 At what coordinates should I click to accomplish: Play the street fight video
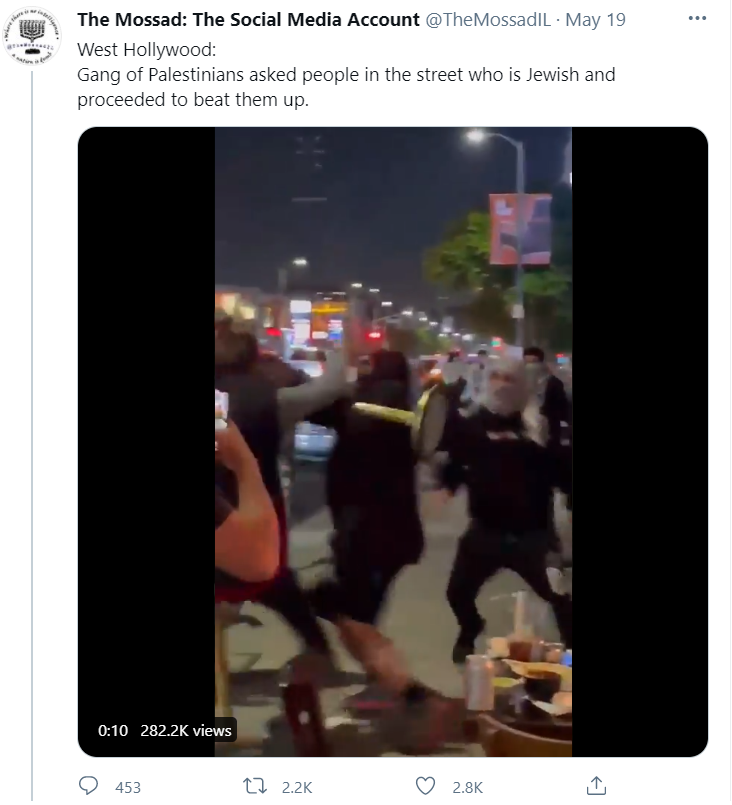tap(393, 442)
